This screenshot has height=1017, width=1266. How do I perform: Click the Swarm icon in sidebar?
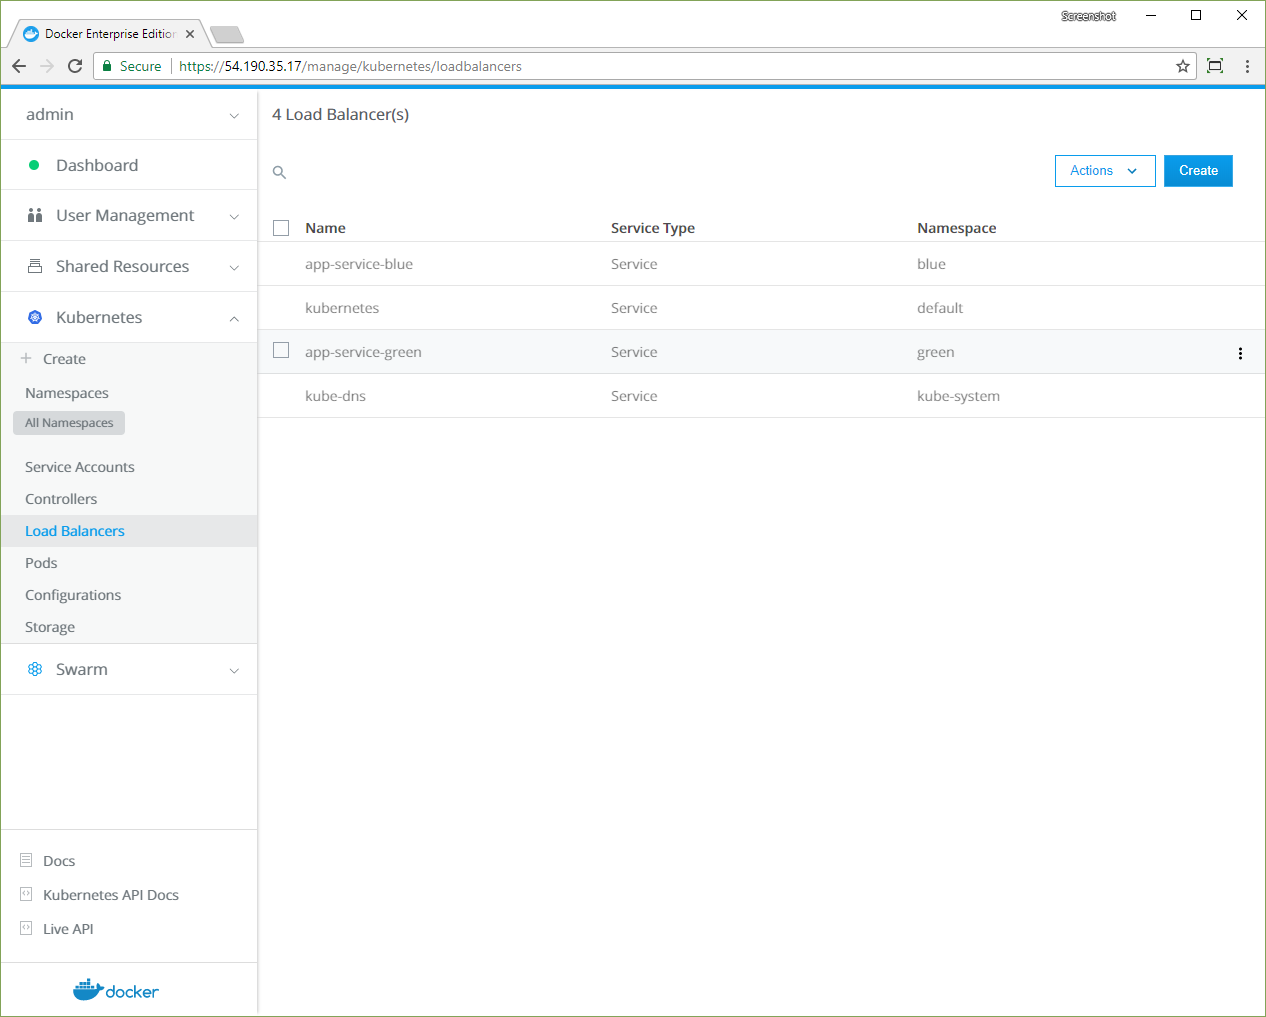point(35,669)
